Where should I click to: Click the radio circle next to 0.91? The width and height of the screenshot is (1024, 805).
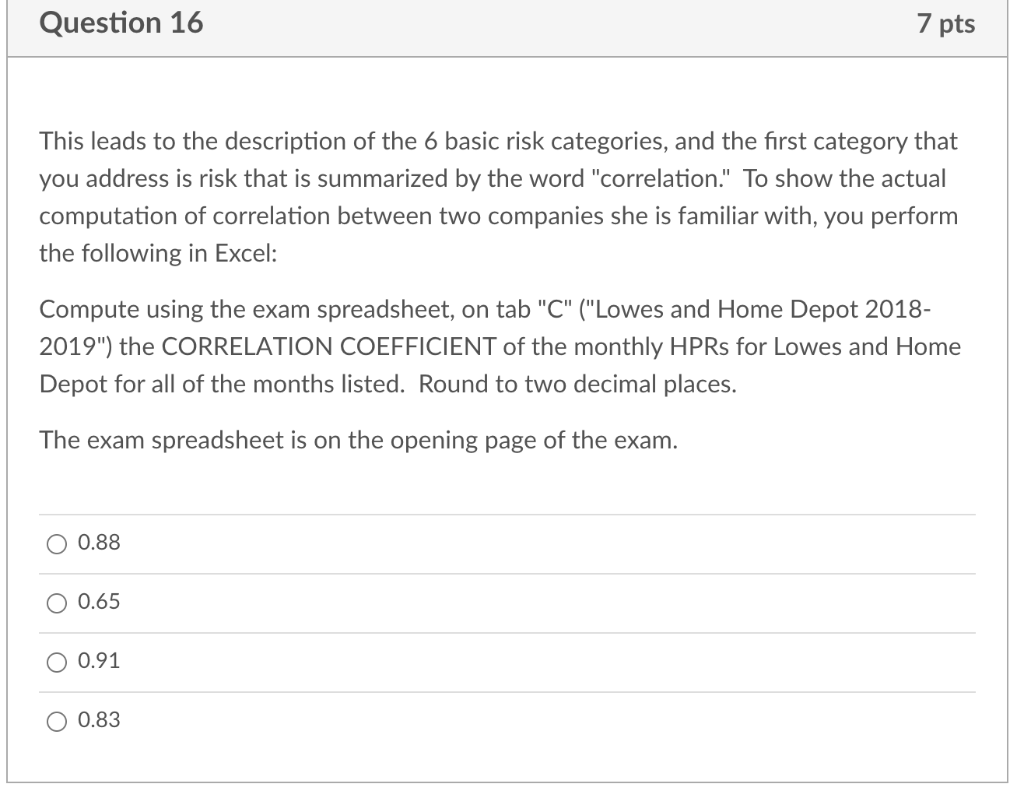pyautogui.click(x=57, y=661)
